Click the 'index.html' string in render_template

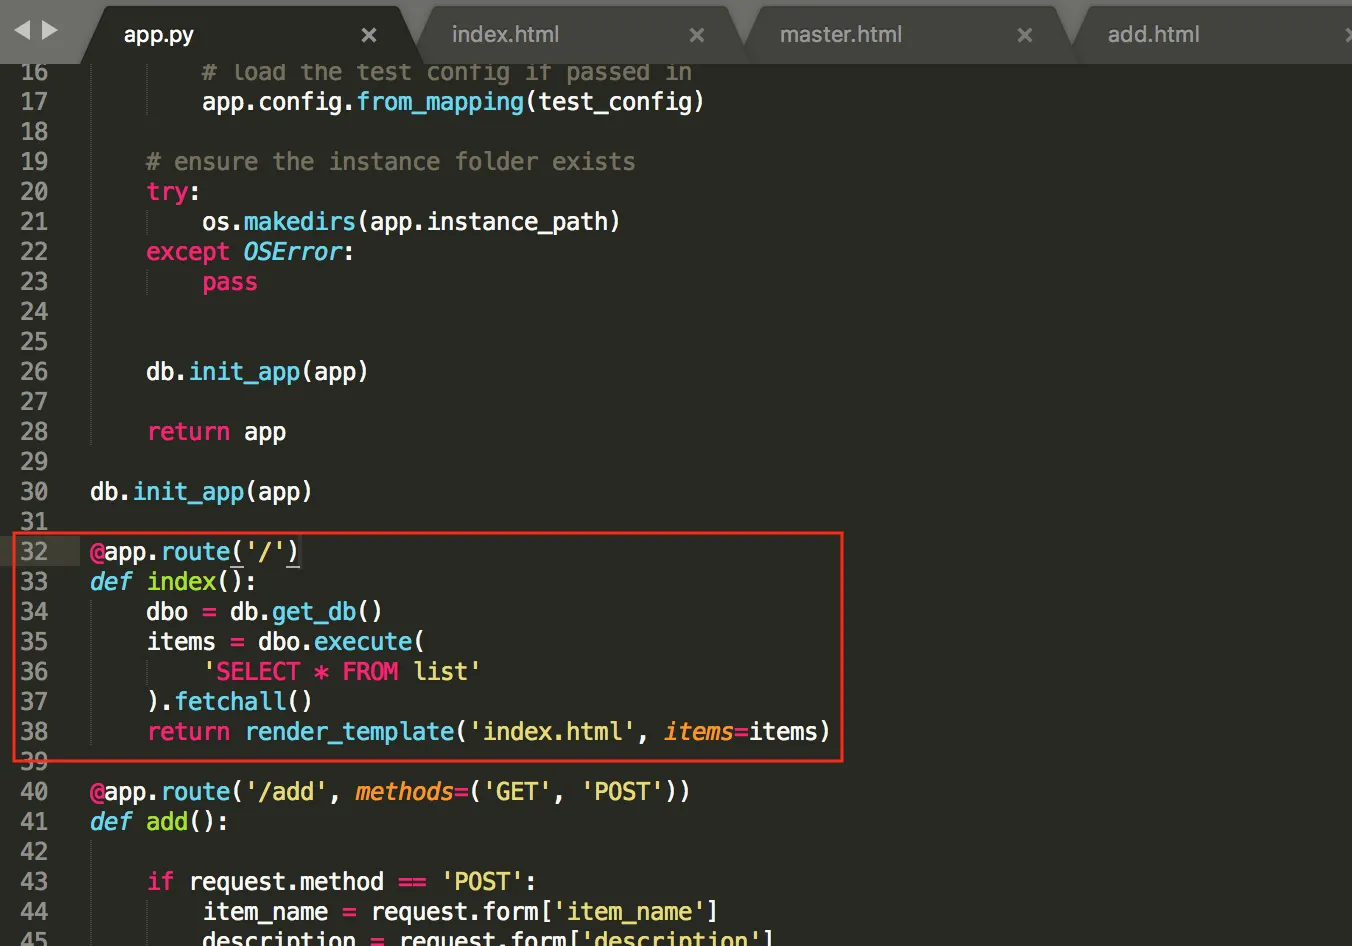coord(552,732)
